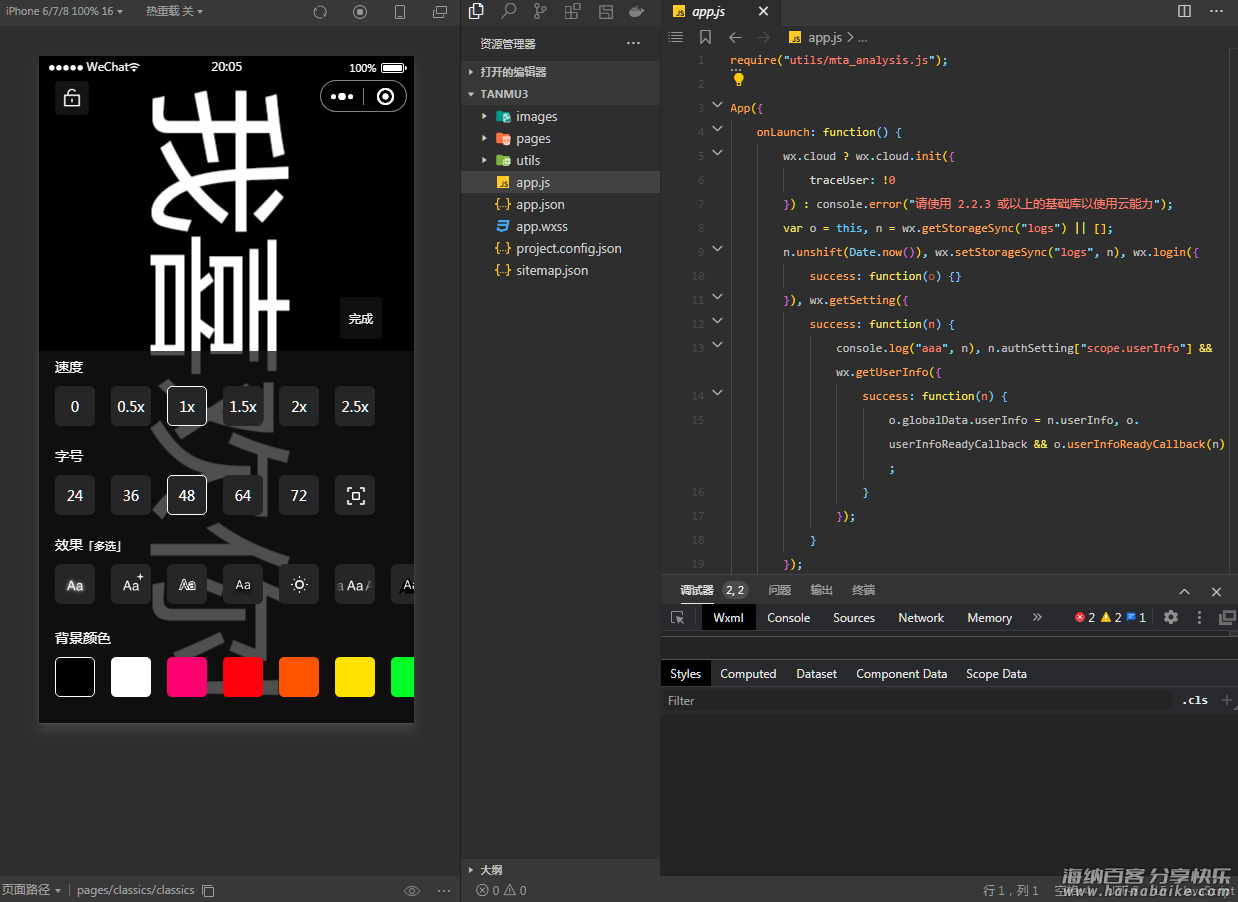
Task: Toggle the eye icon in the bottom bar
Action: tap(411, 890)
